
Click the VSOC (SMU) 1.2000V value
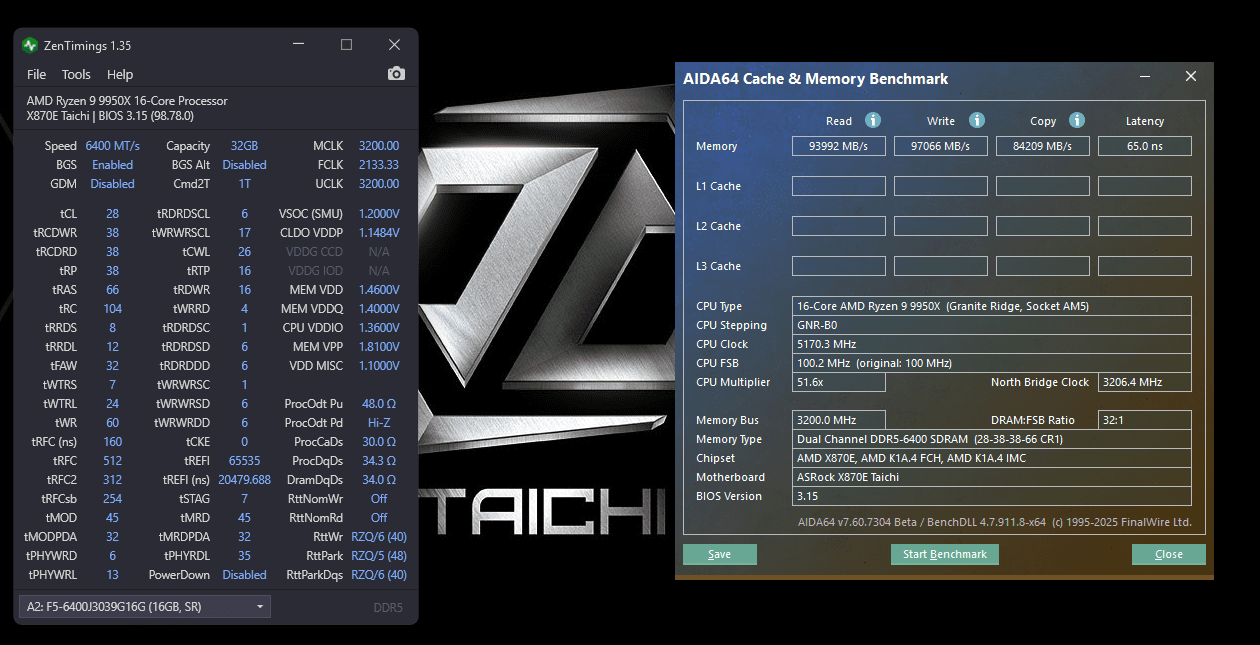[x=378, y=214]
